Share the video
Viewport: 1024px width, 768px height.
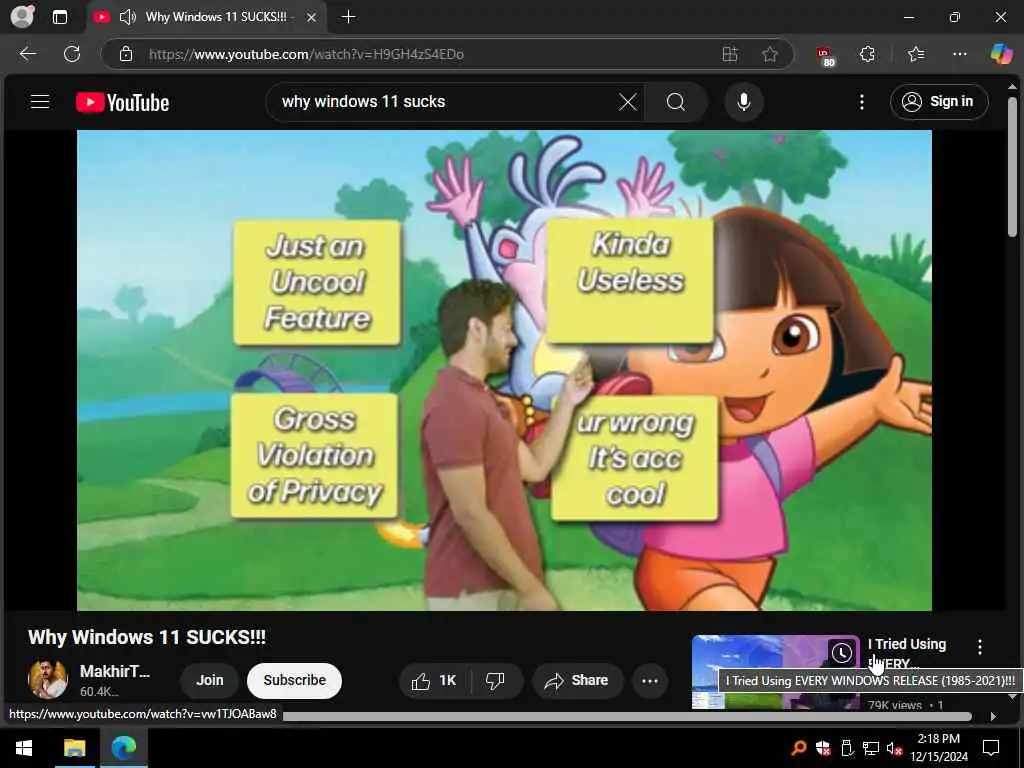pos(578,680)
